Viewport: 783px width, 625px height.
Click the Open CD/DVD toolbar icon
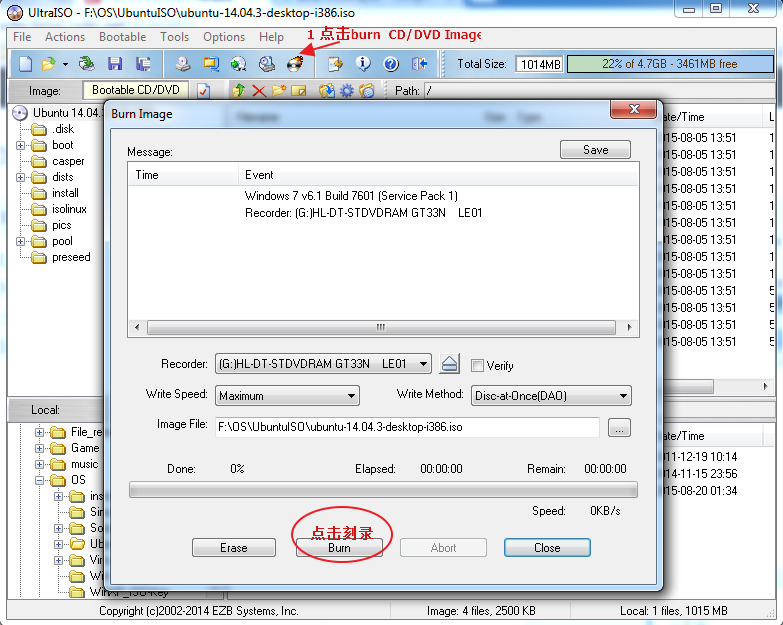(x=87, y=63)
